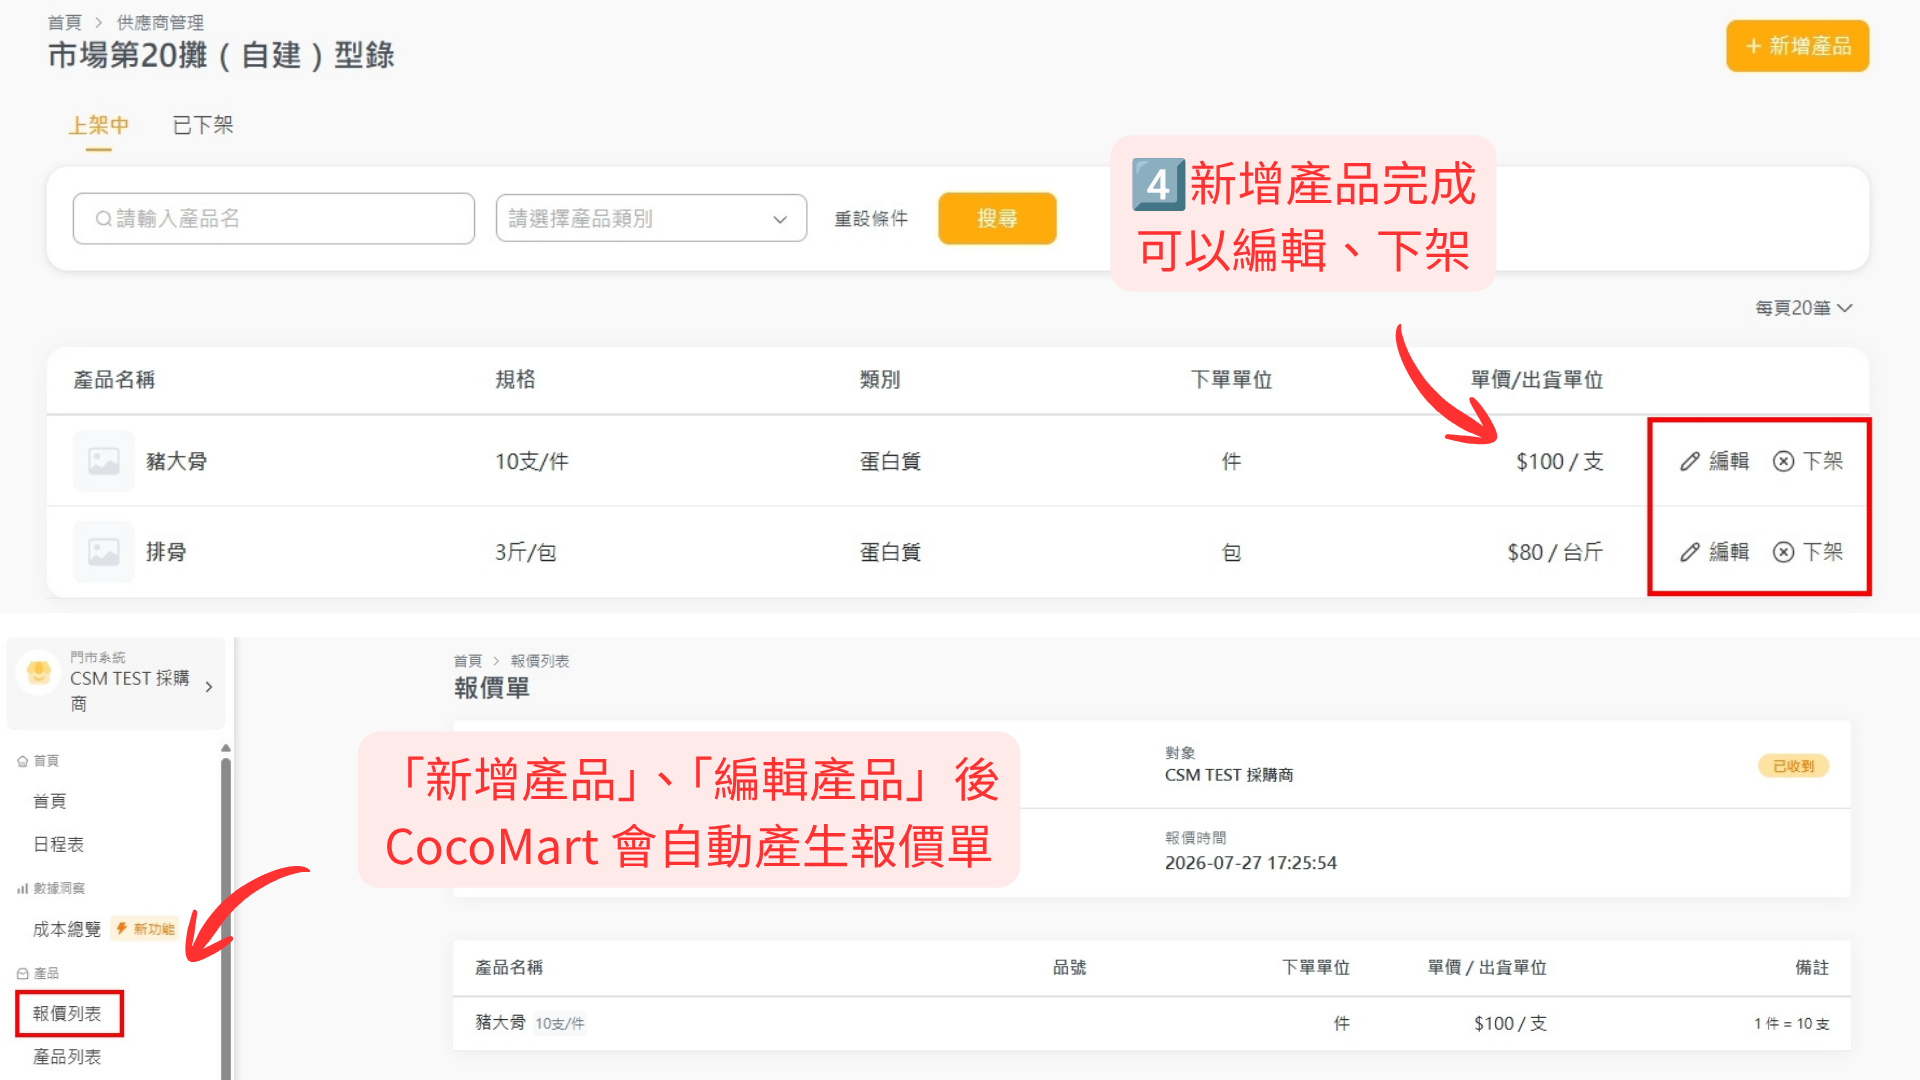Screen dimensions: 1920x1080
Task: Select the 上架中 tab
Action: pyautogui.click(x=98, y=125)
